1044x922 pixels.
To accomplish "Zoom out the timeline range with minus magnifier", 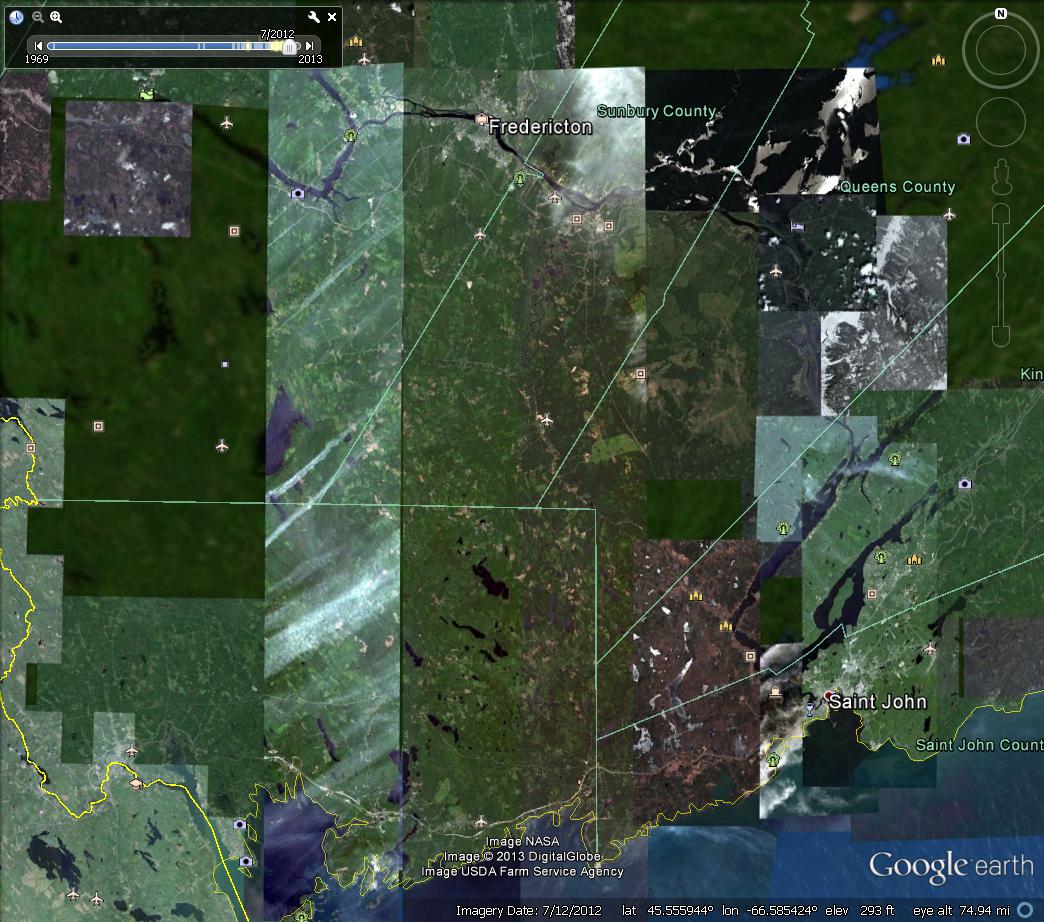I will click(37, 17).
